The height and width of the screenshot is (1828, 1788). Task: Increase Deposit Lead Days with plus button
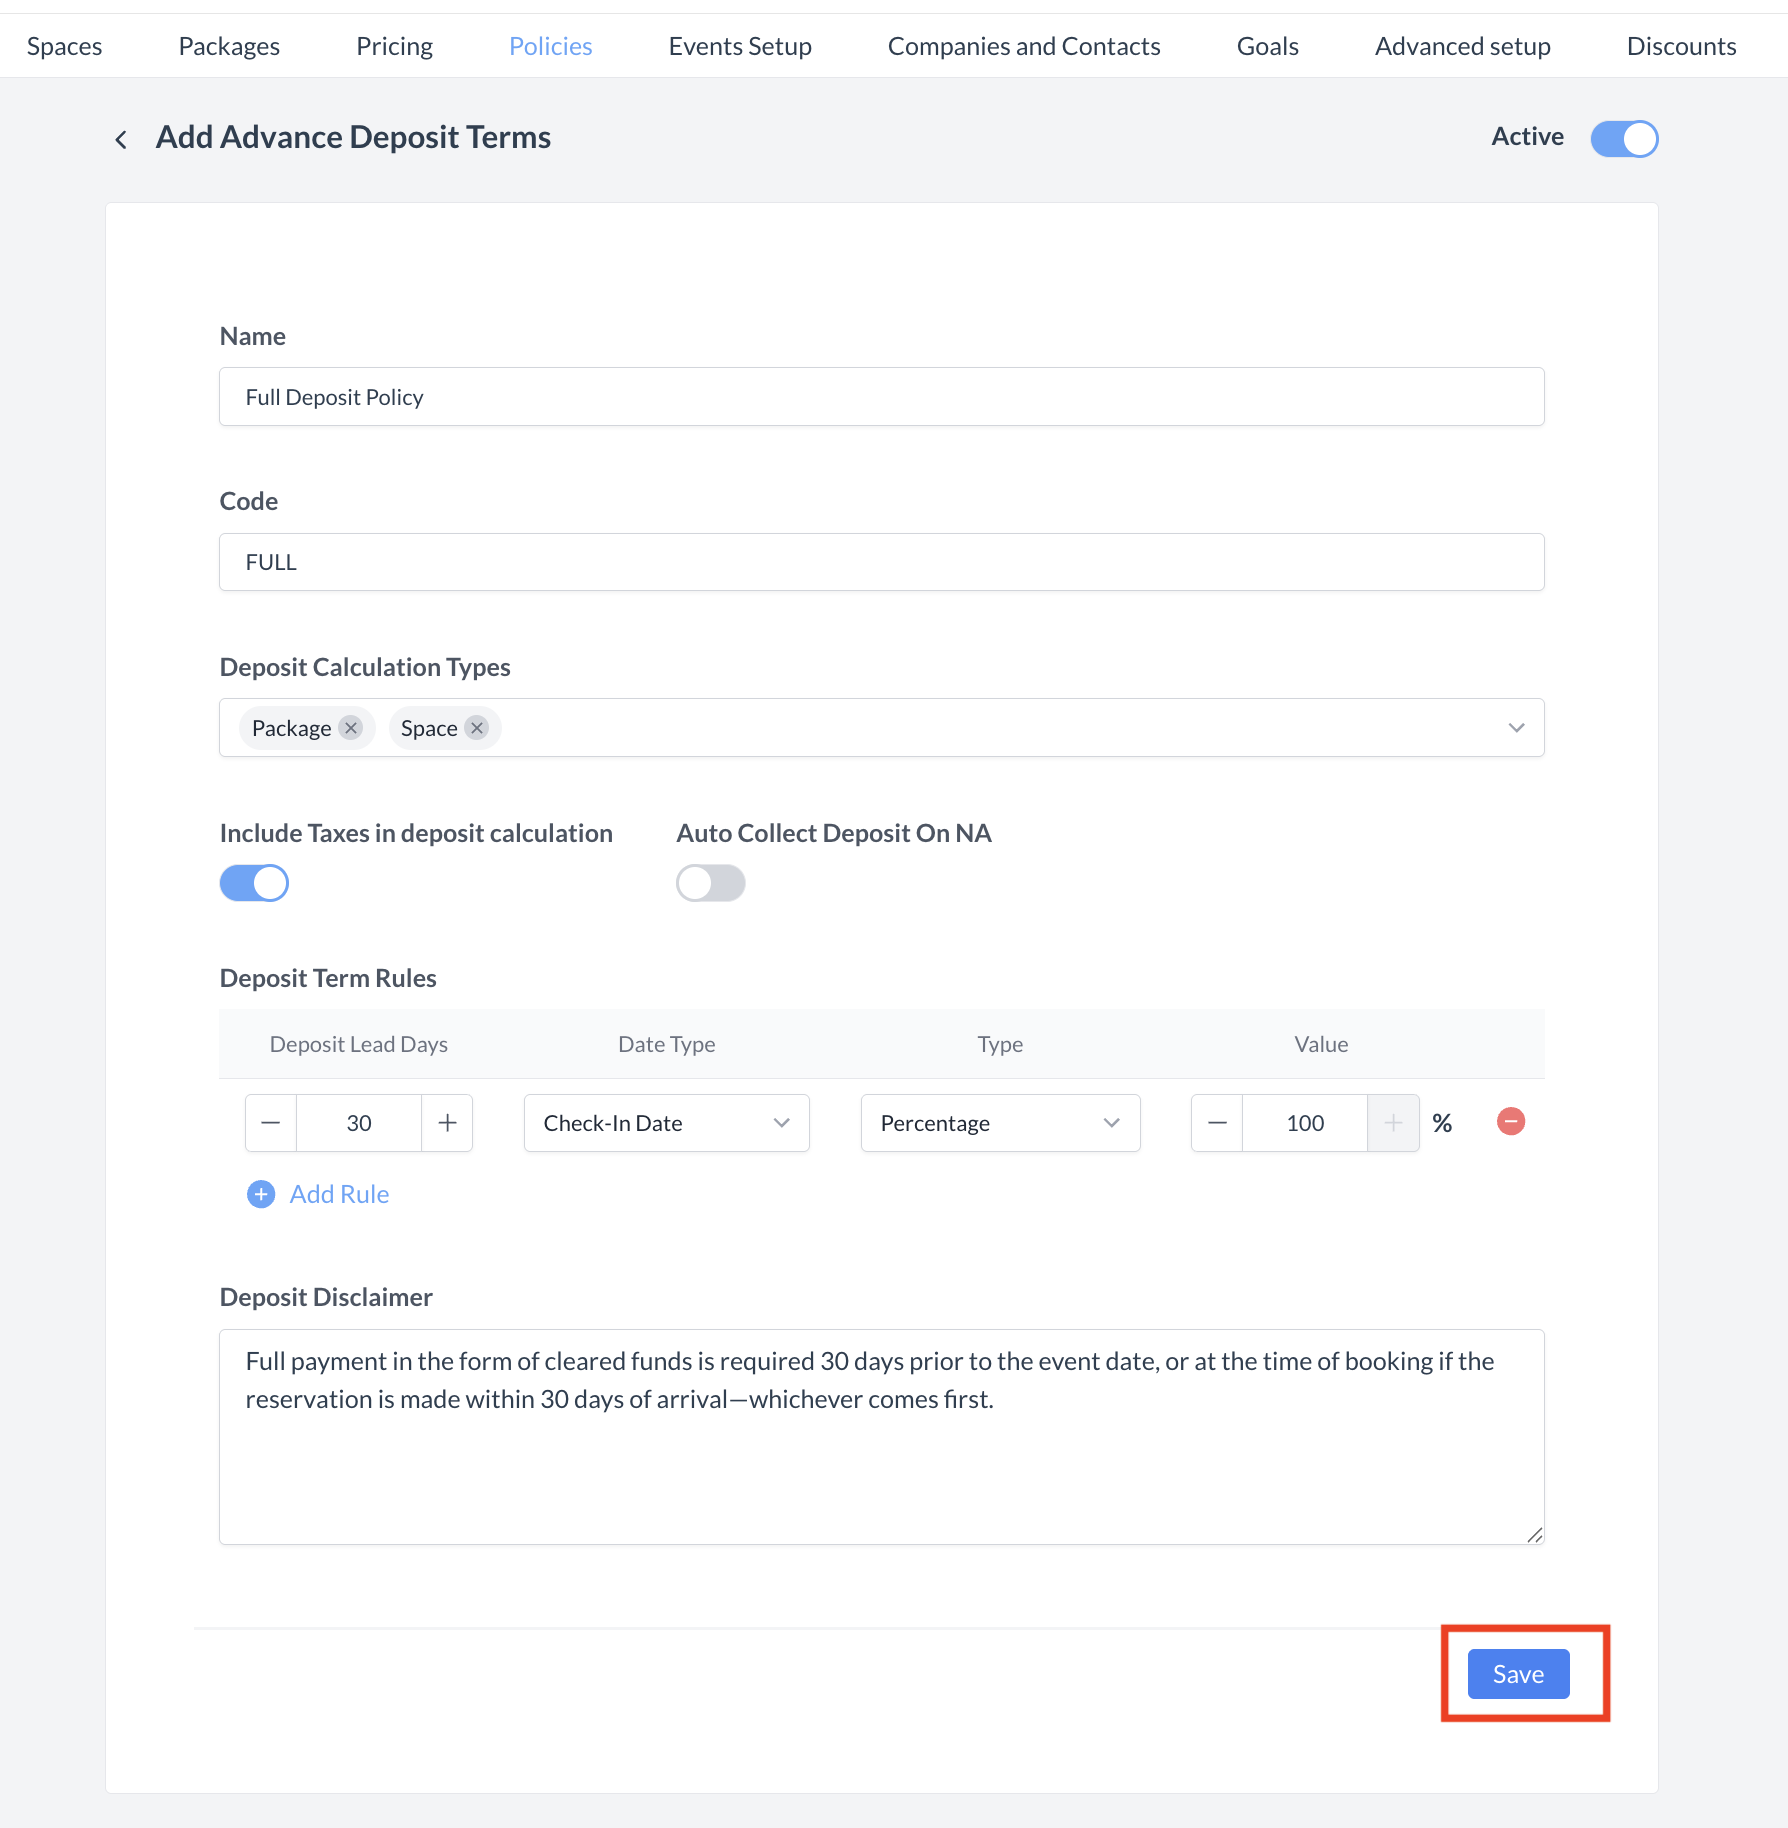[447, 1123]
